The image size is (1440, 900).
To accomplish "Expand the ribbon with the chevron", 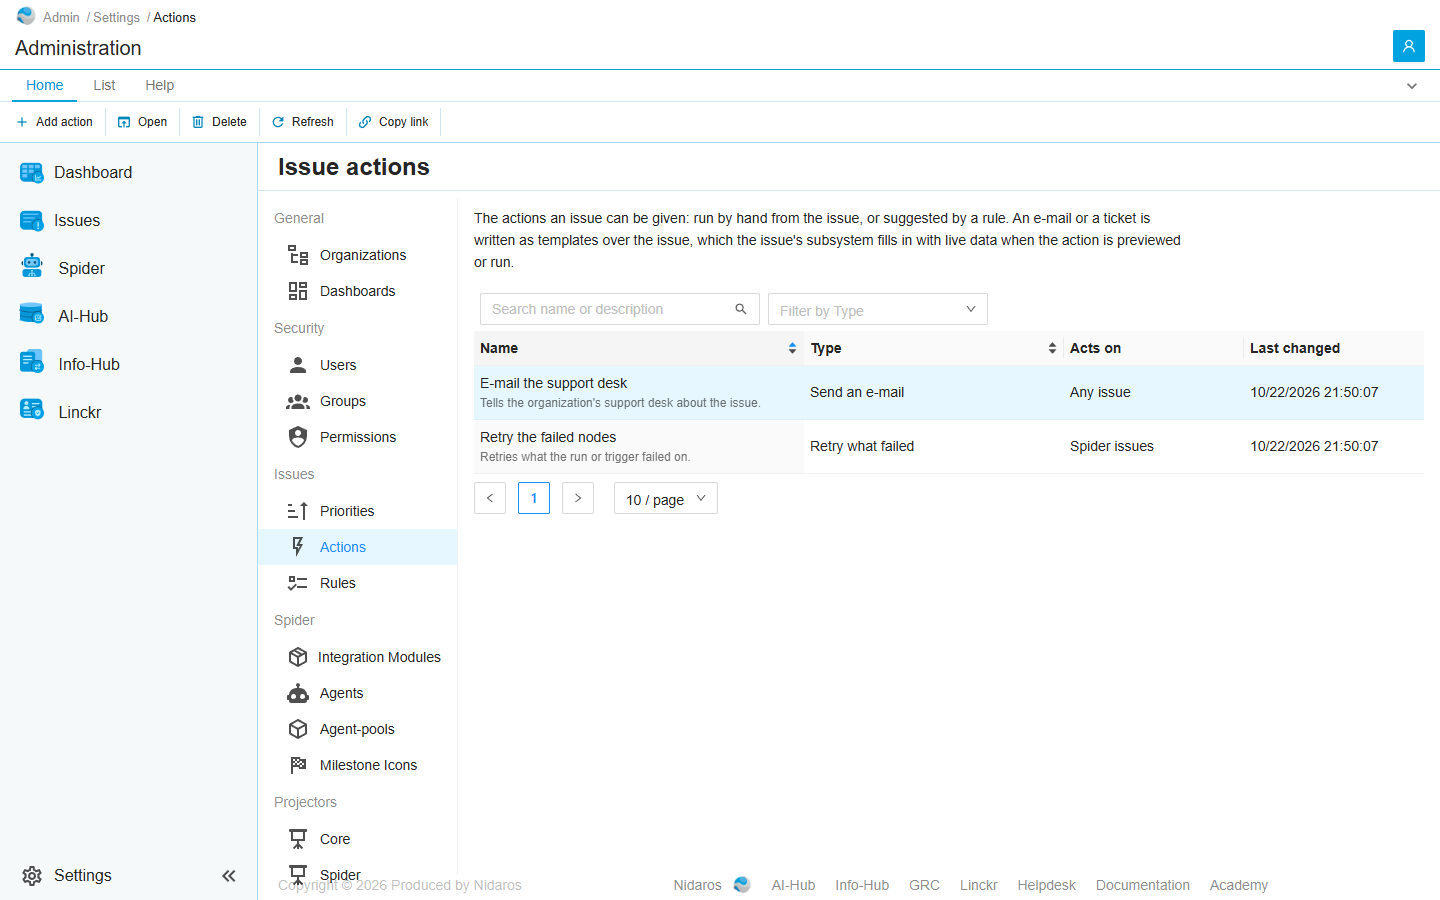I will tap(1412, 86).
